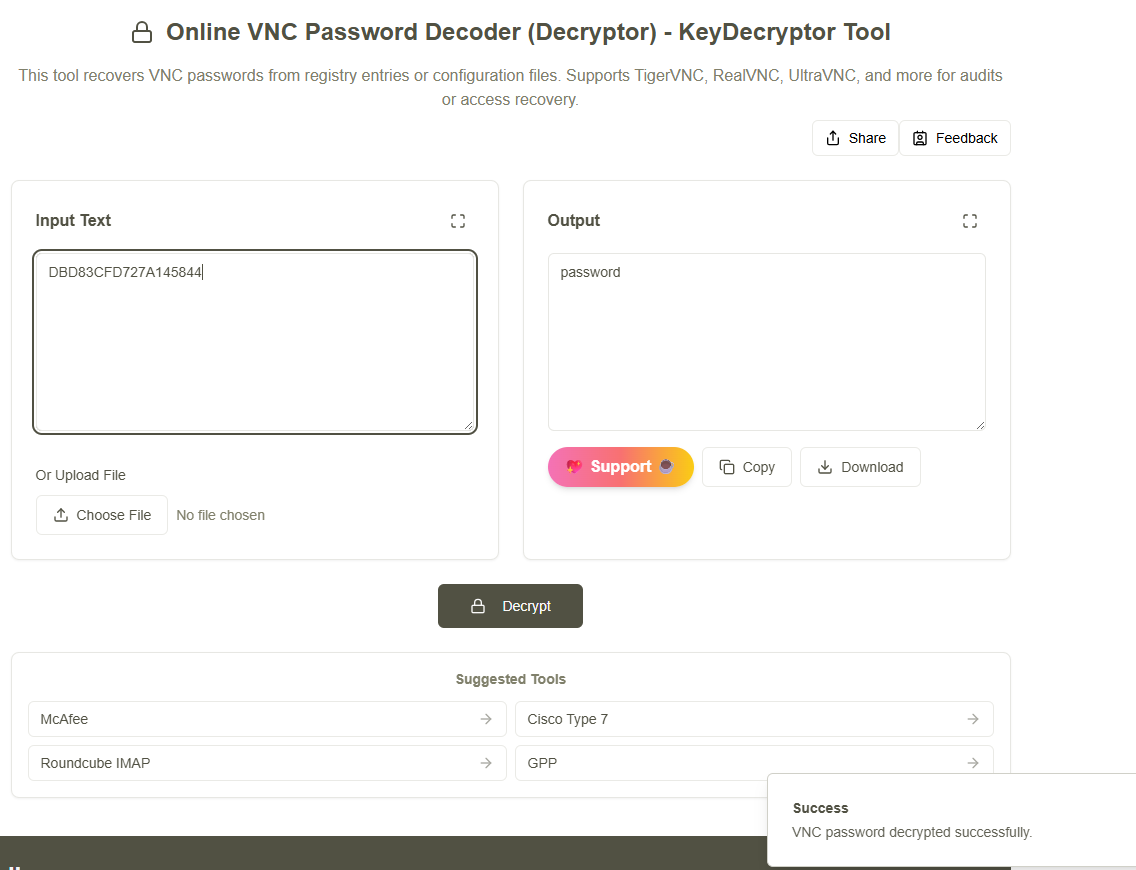Screen dimensions: 1136x870
Task: Select the Cisco Type 7 suggested tool
Action: click(x=754, y=719)
